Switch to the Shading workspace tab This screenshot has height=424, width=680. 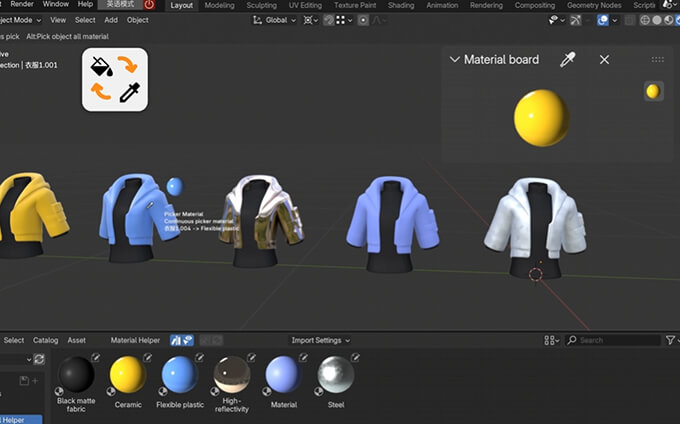click(400, 5)
